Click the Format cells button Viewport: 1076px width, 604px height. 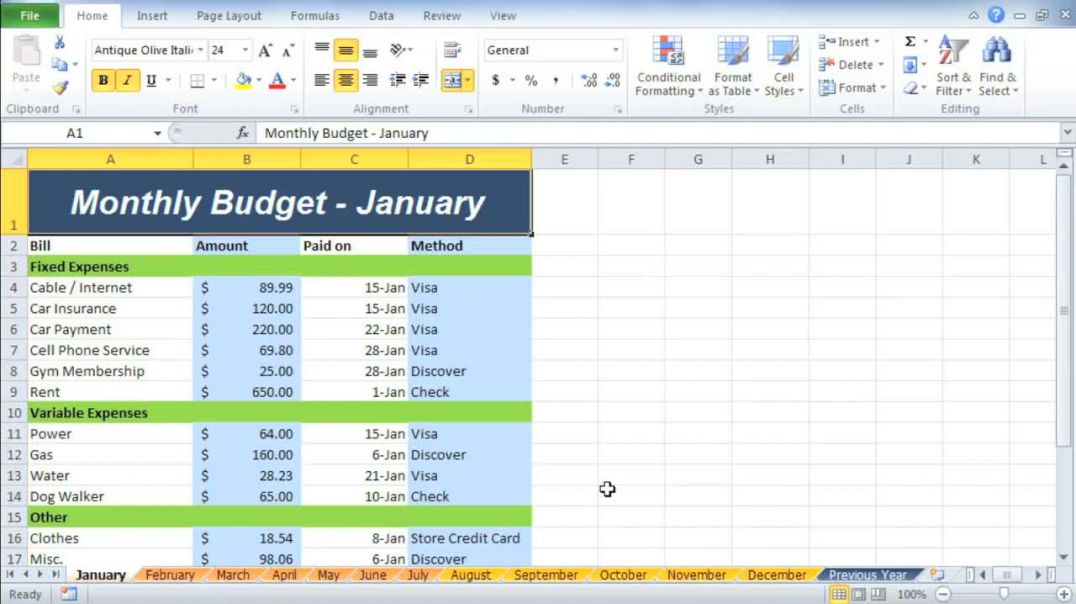pos(852,88)
